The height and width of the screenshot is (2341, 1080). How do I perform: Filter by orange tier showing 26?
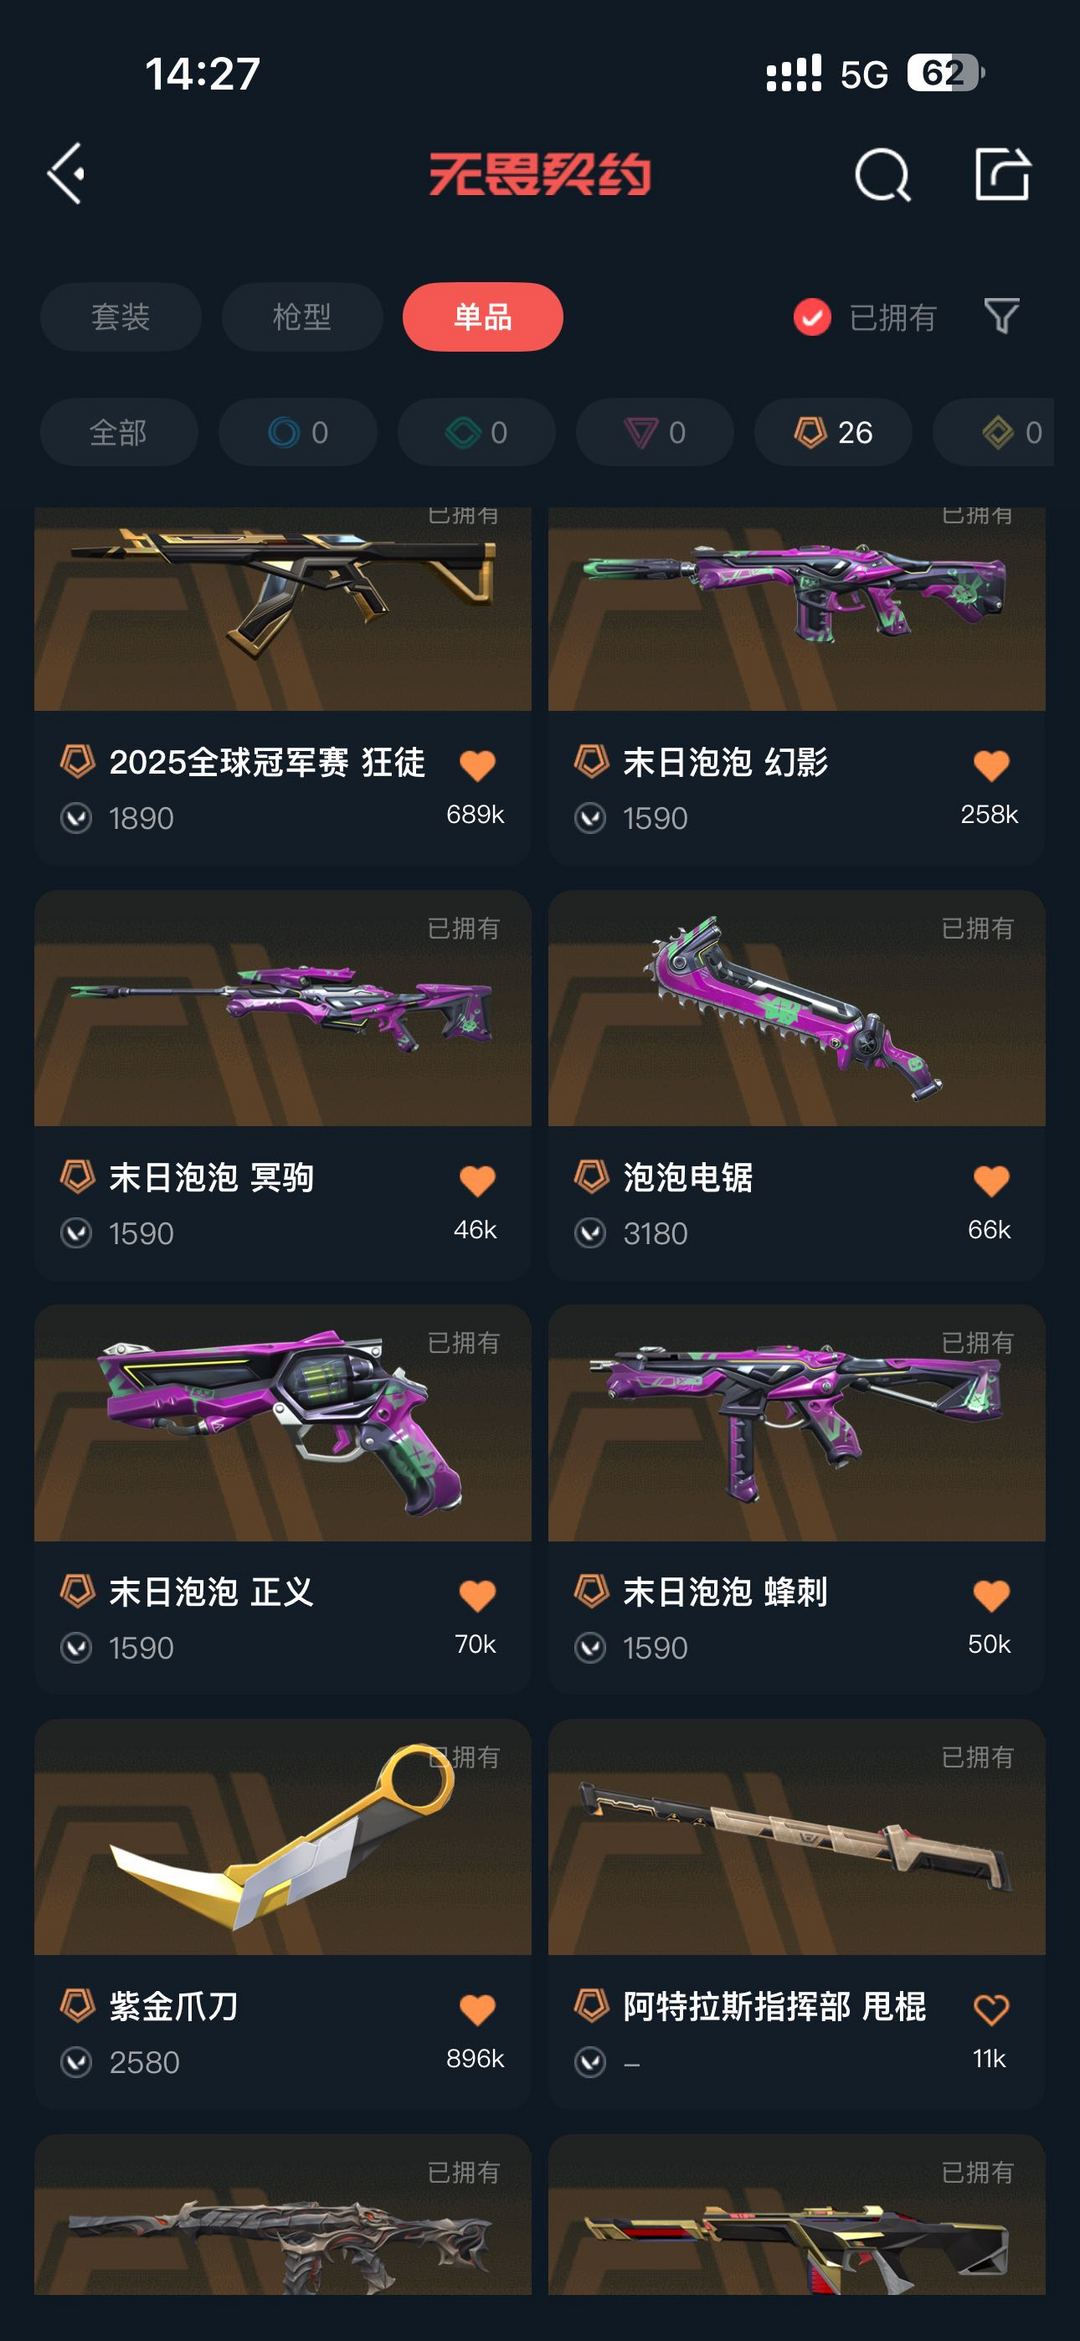pos(833,432)
